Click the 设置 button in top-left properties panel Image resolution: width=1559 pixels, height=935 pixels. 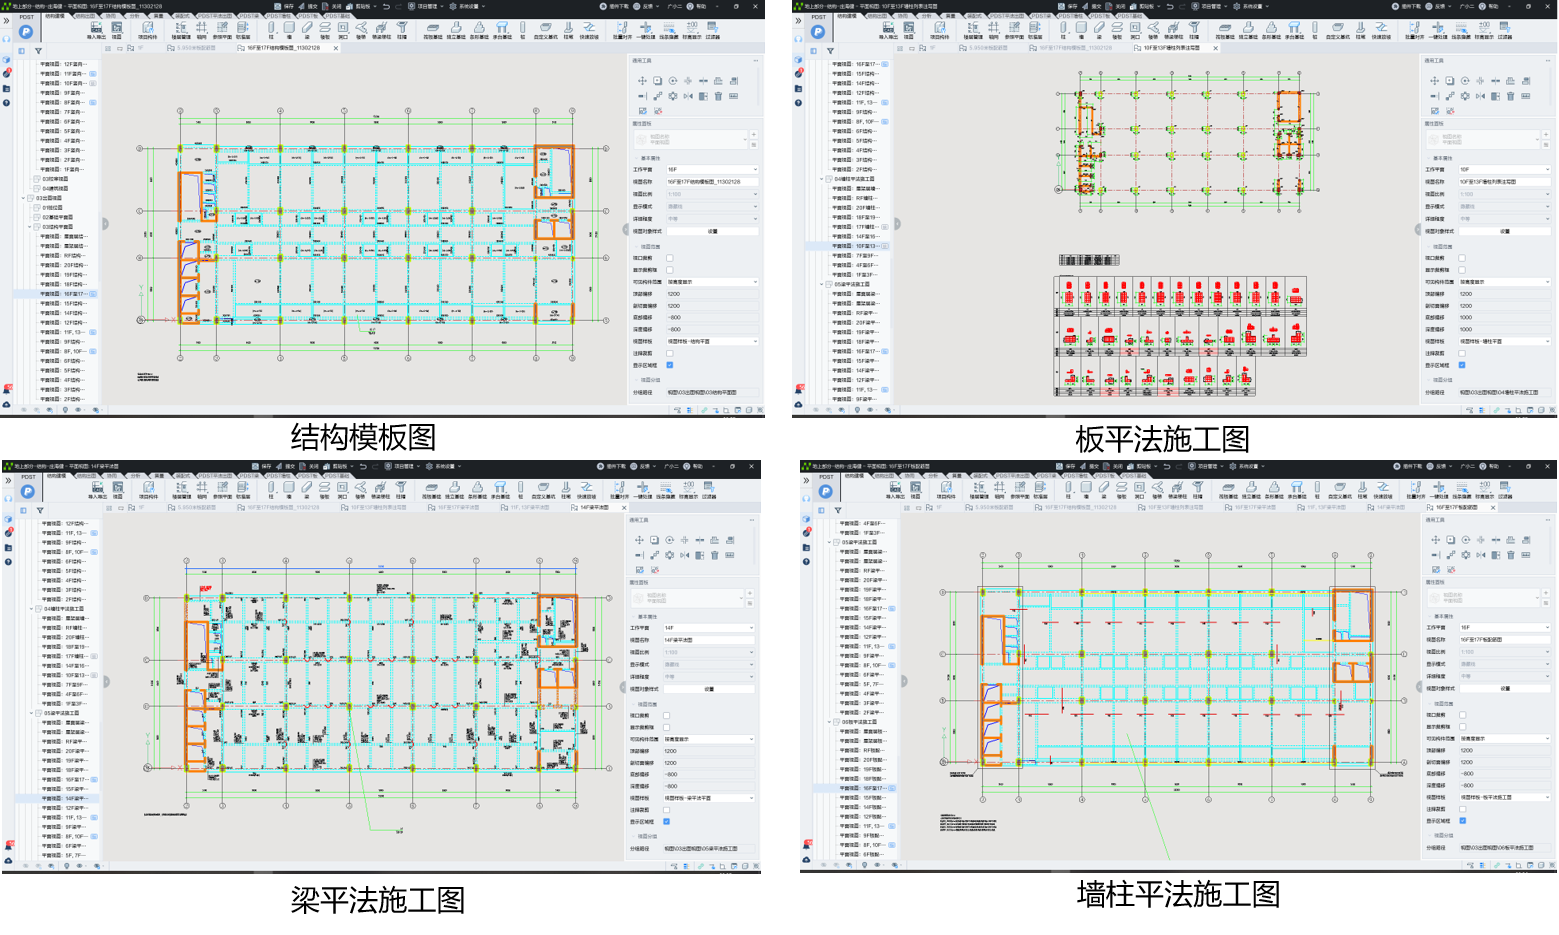(712, 231)
